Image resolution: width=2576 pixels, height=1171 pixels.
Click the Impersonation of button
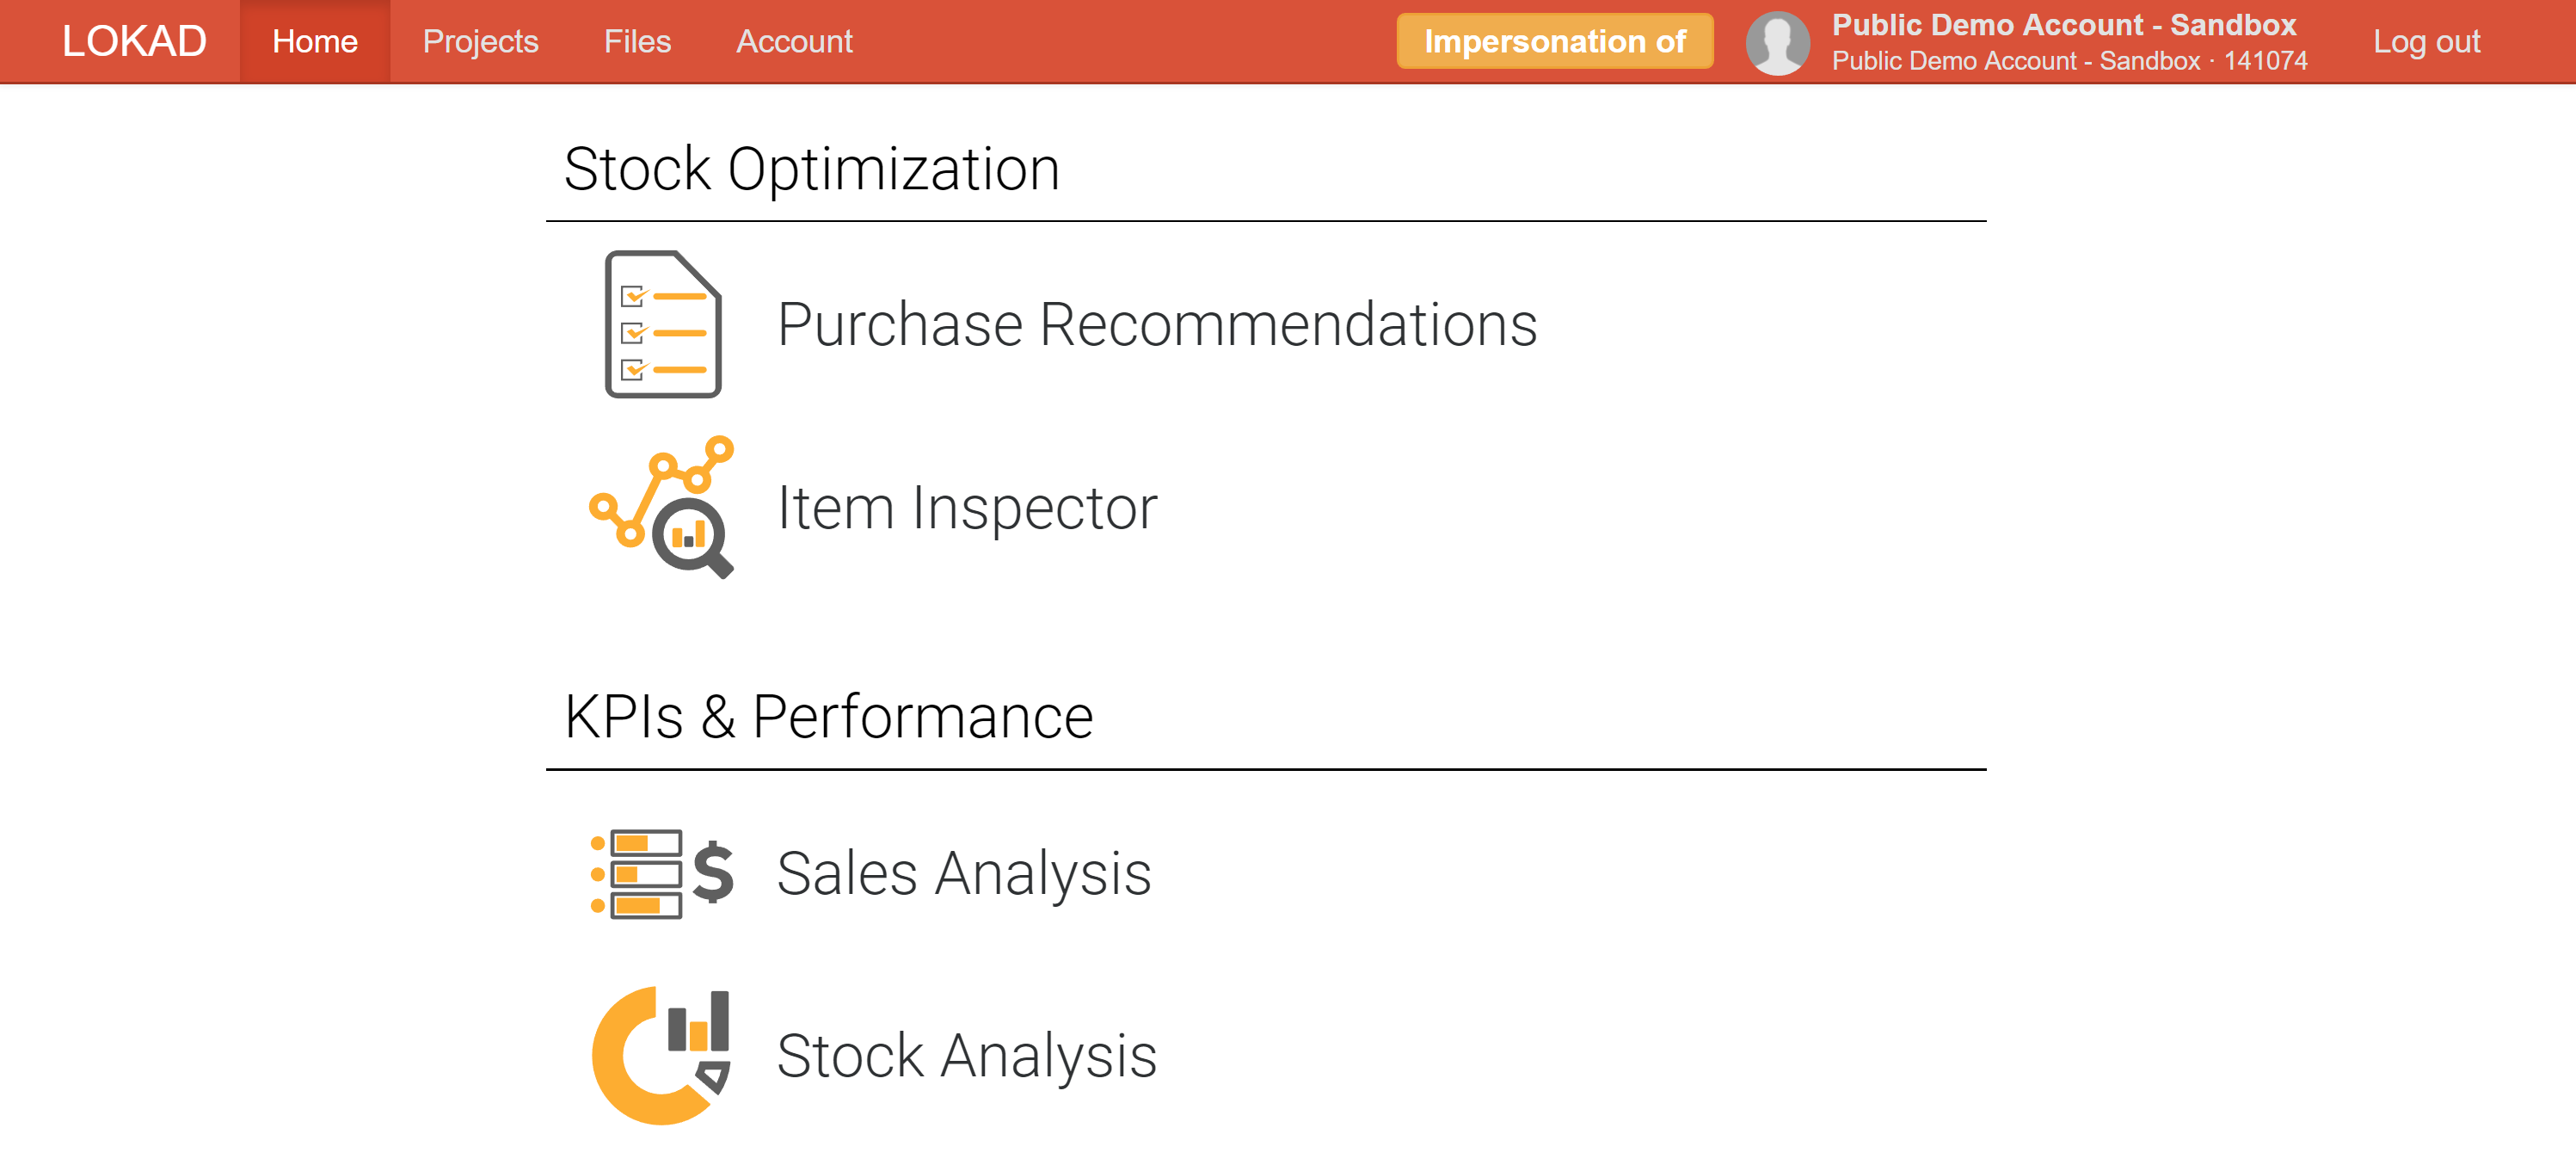click(1554, 41)
